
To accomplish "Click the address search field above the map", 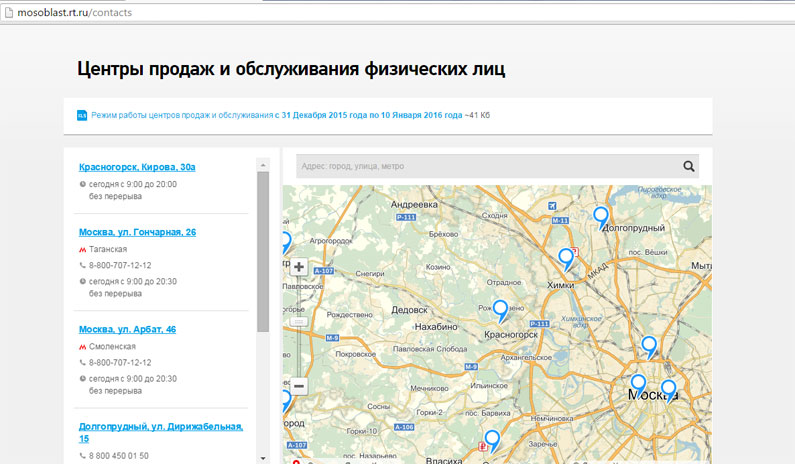I will pos(485,167).
